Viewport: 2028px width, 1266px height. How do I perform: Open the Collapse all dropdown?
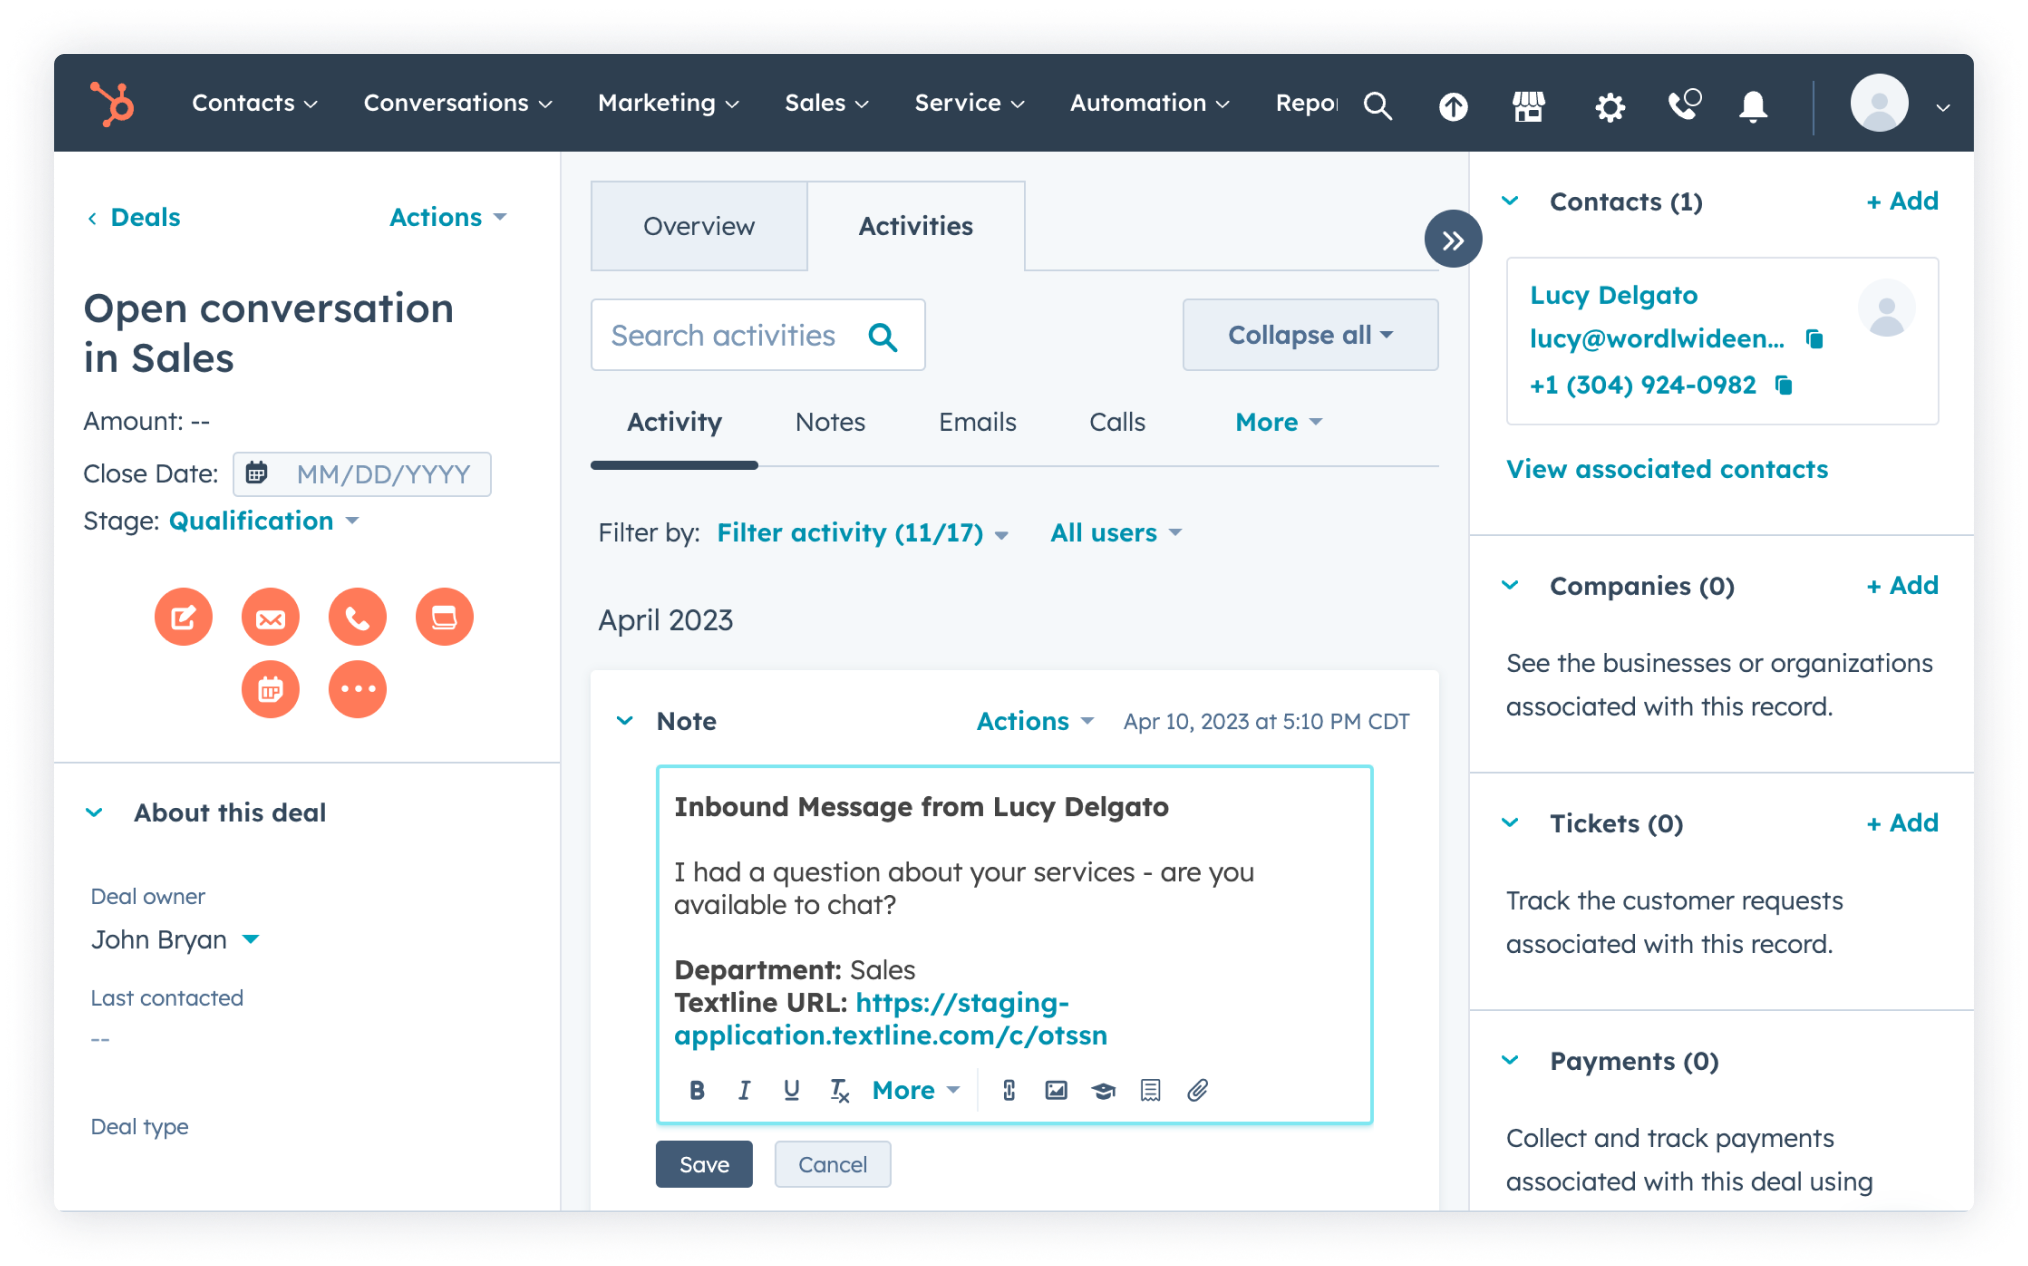click(x=1309, y=334)
